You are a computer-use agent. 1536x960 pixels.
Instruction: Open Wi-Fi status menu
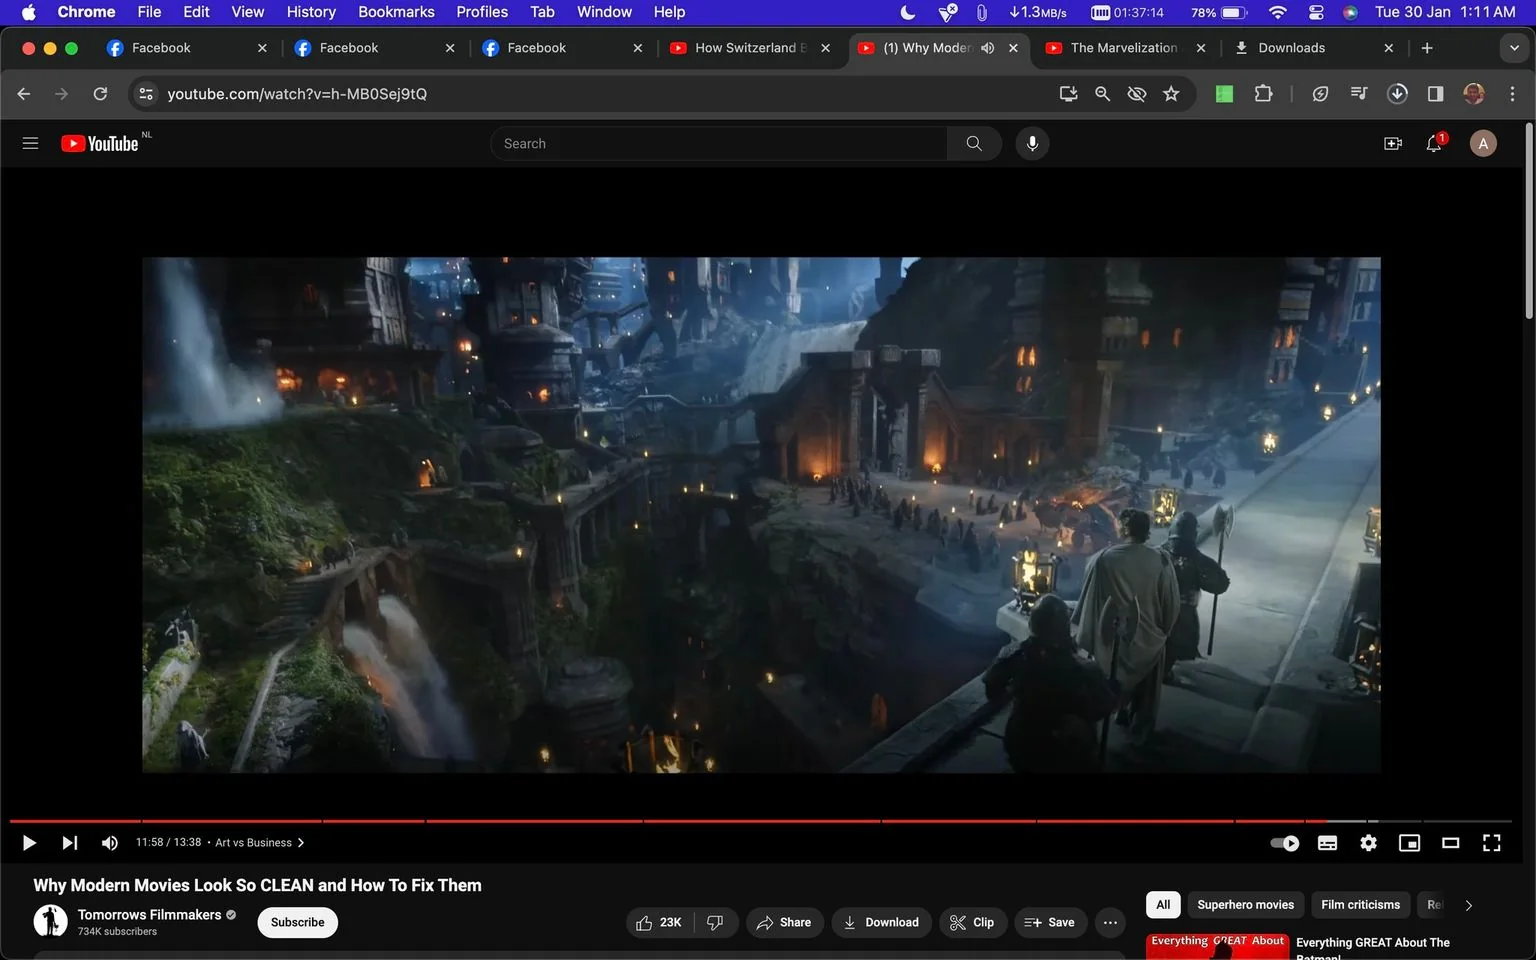pos(1277,12)
